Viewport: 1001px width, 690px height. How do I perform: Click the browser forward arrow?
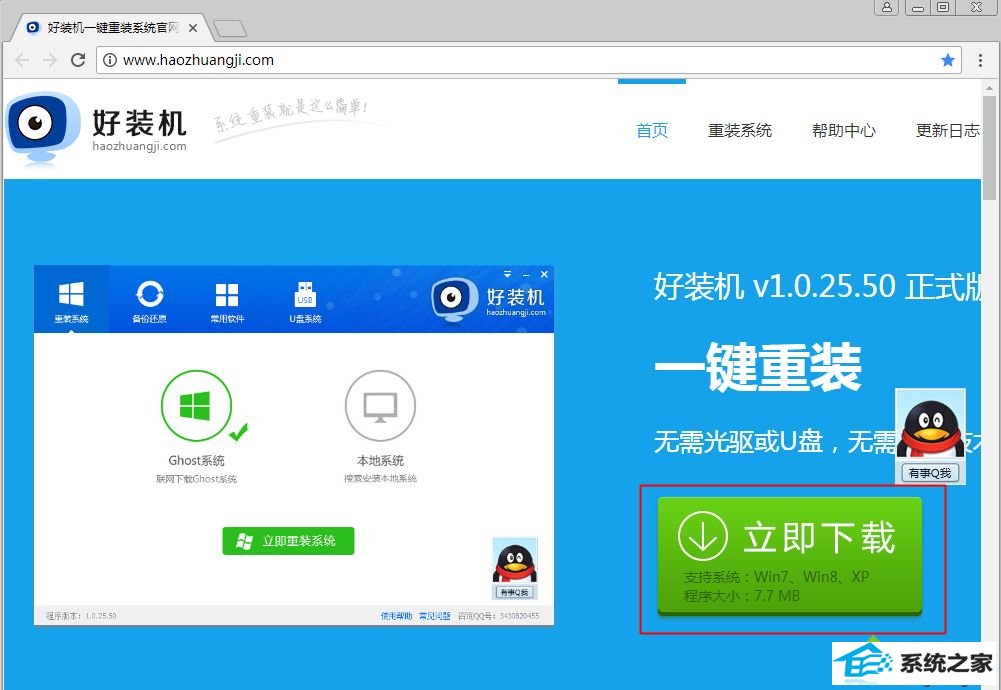tap(50, 60)
